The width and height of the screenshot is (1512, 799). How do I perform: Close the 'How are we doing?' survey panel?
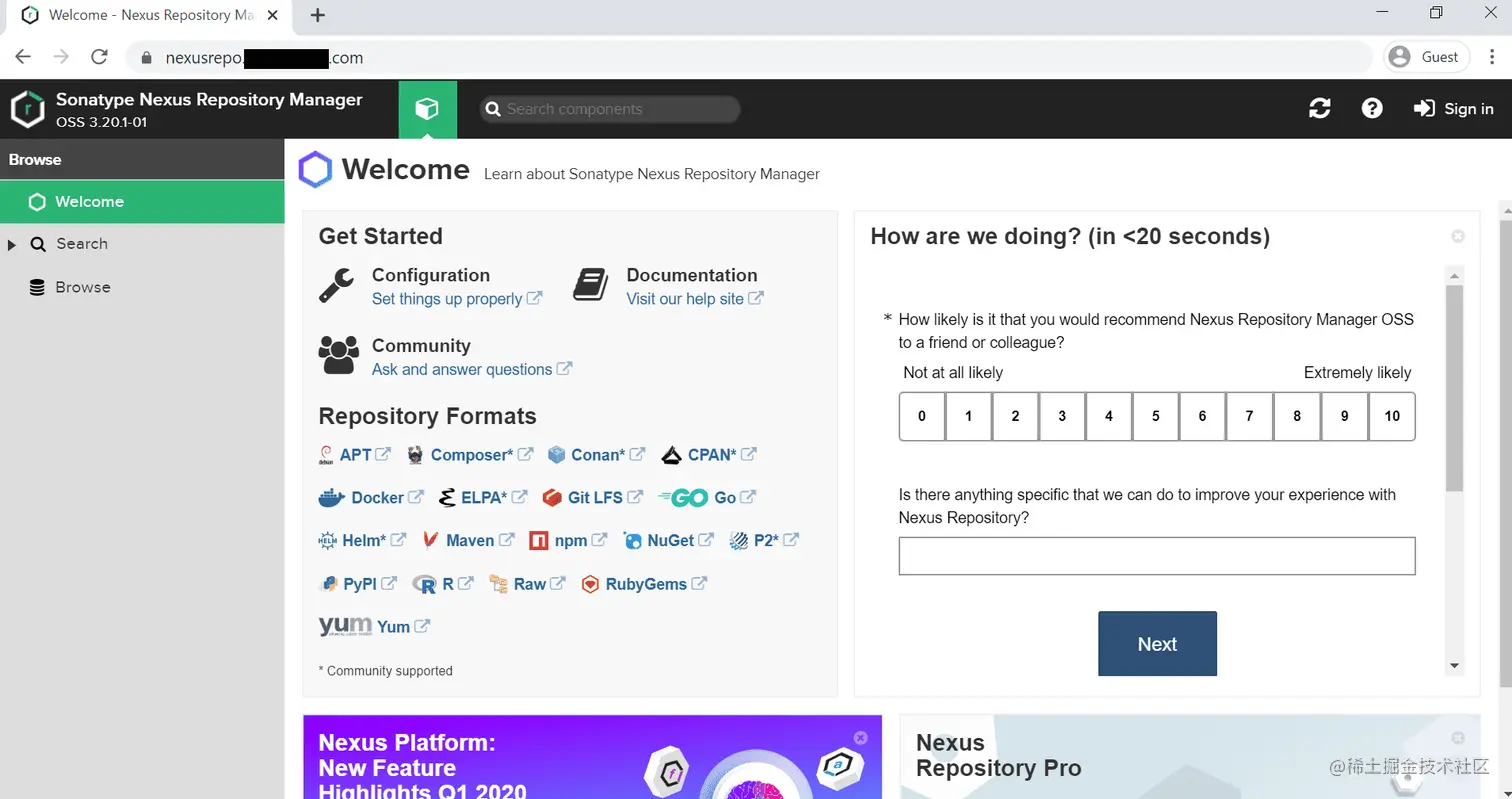1458,236
